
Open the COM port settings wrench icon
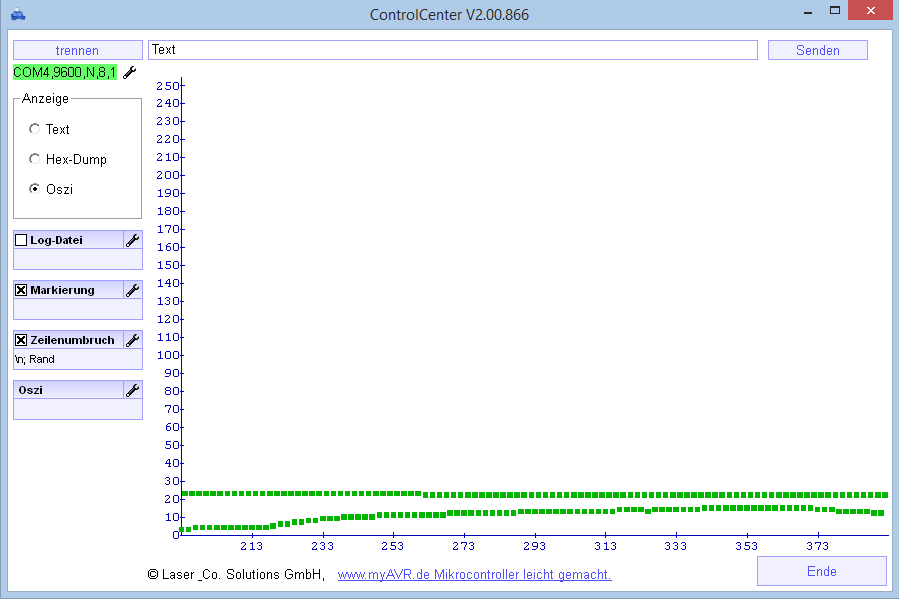(x=129, y=72)
